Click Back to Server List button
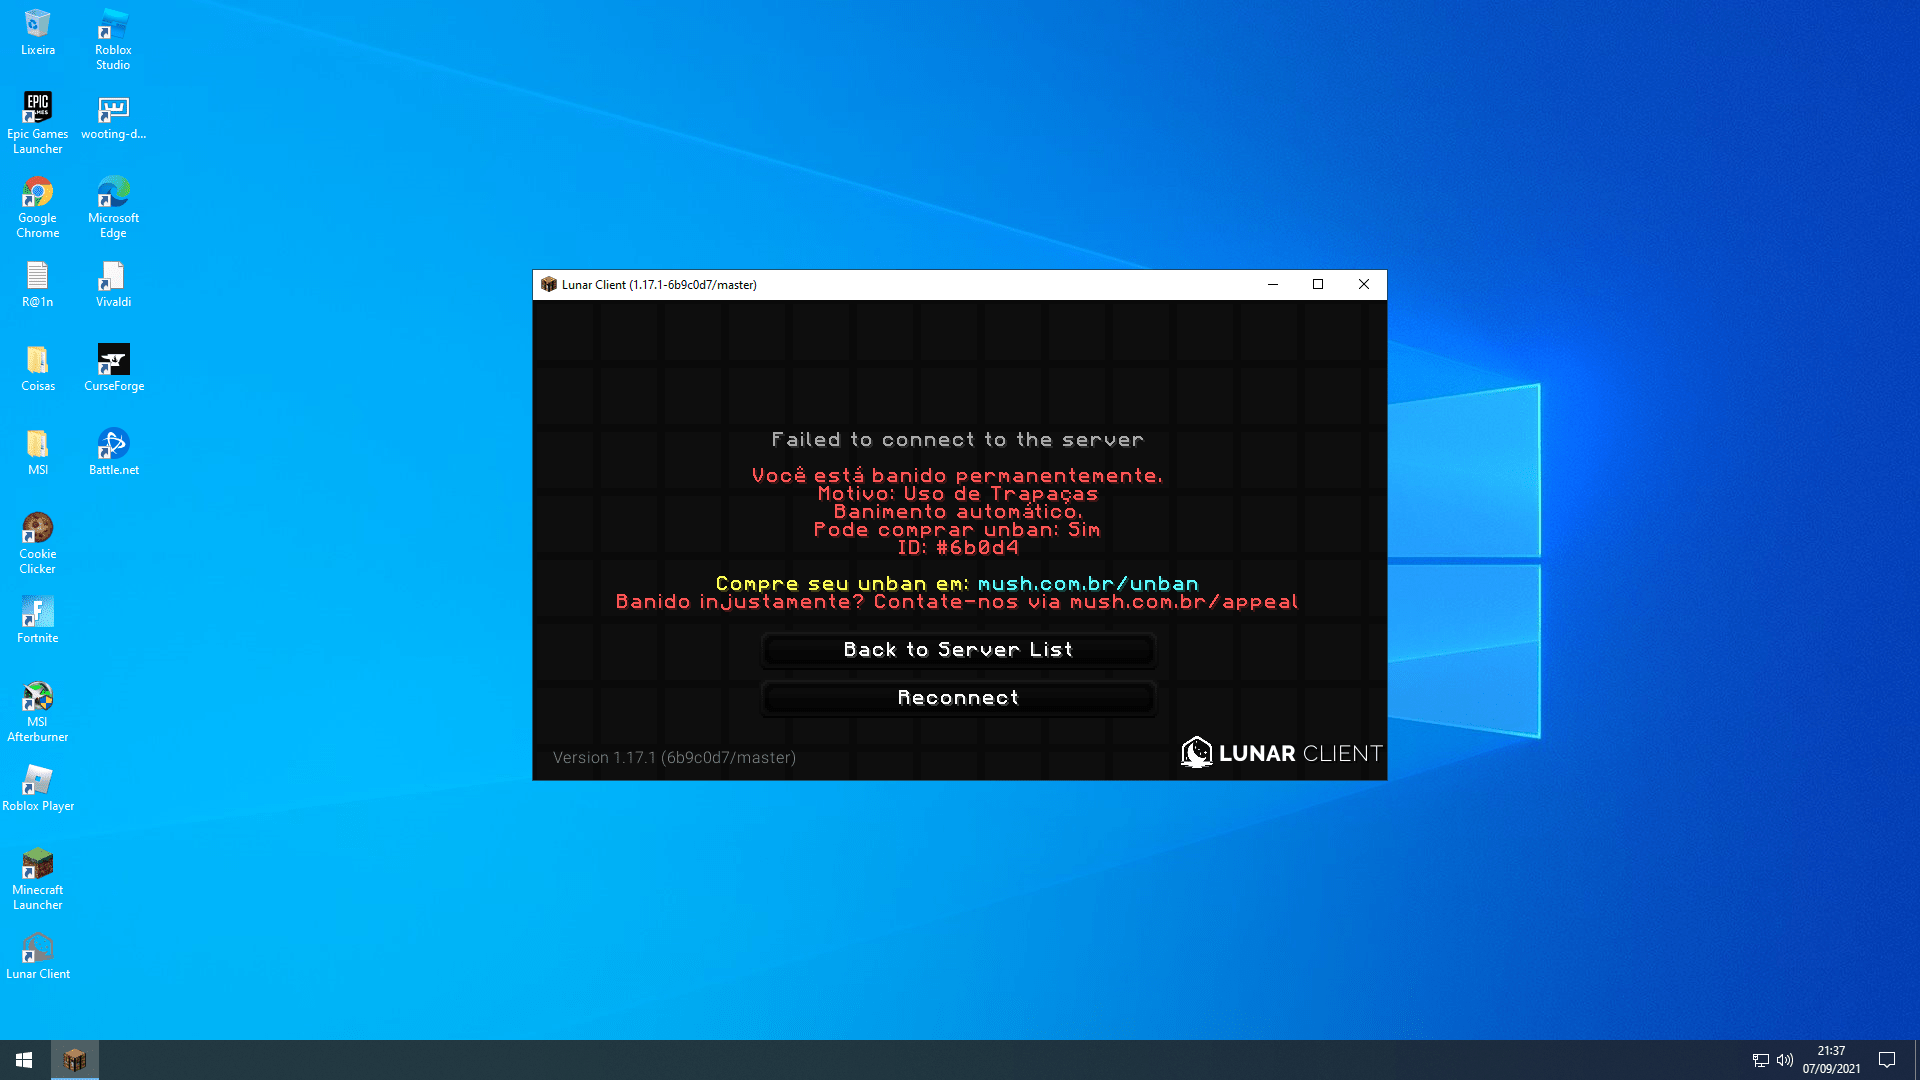 (x=958, y=650)
